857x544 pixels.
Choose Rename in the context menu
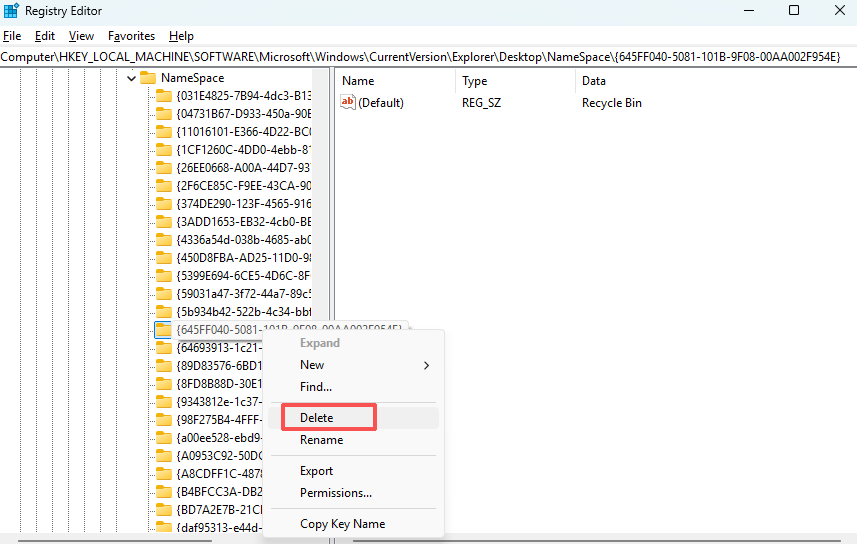[x=321, y=440]
